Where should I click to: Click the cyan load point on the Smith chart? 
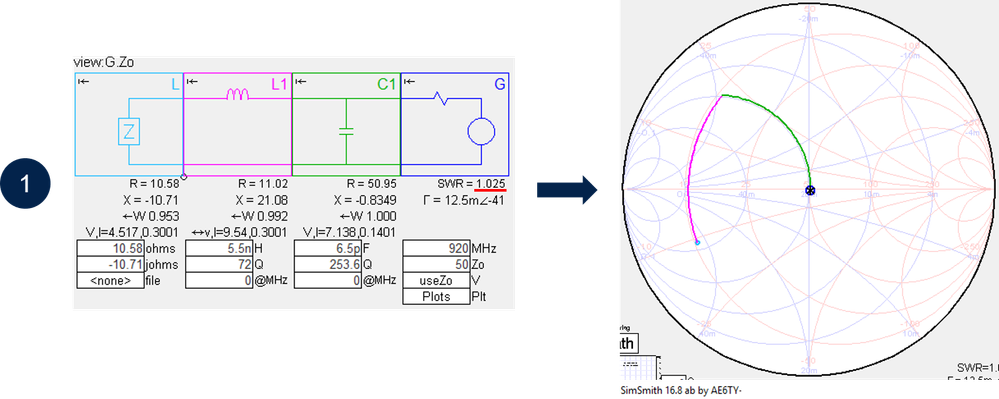tap(697, 243)
